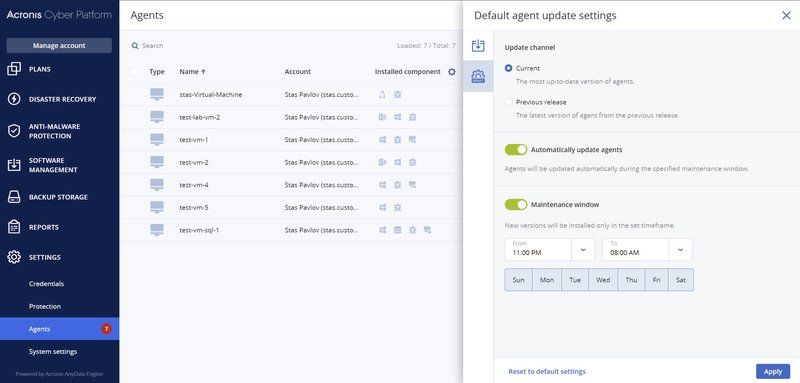Open the agent download panel icon
Viewport: 800px width, 383px height.
coord(478,45)
